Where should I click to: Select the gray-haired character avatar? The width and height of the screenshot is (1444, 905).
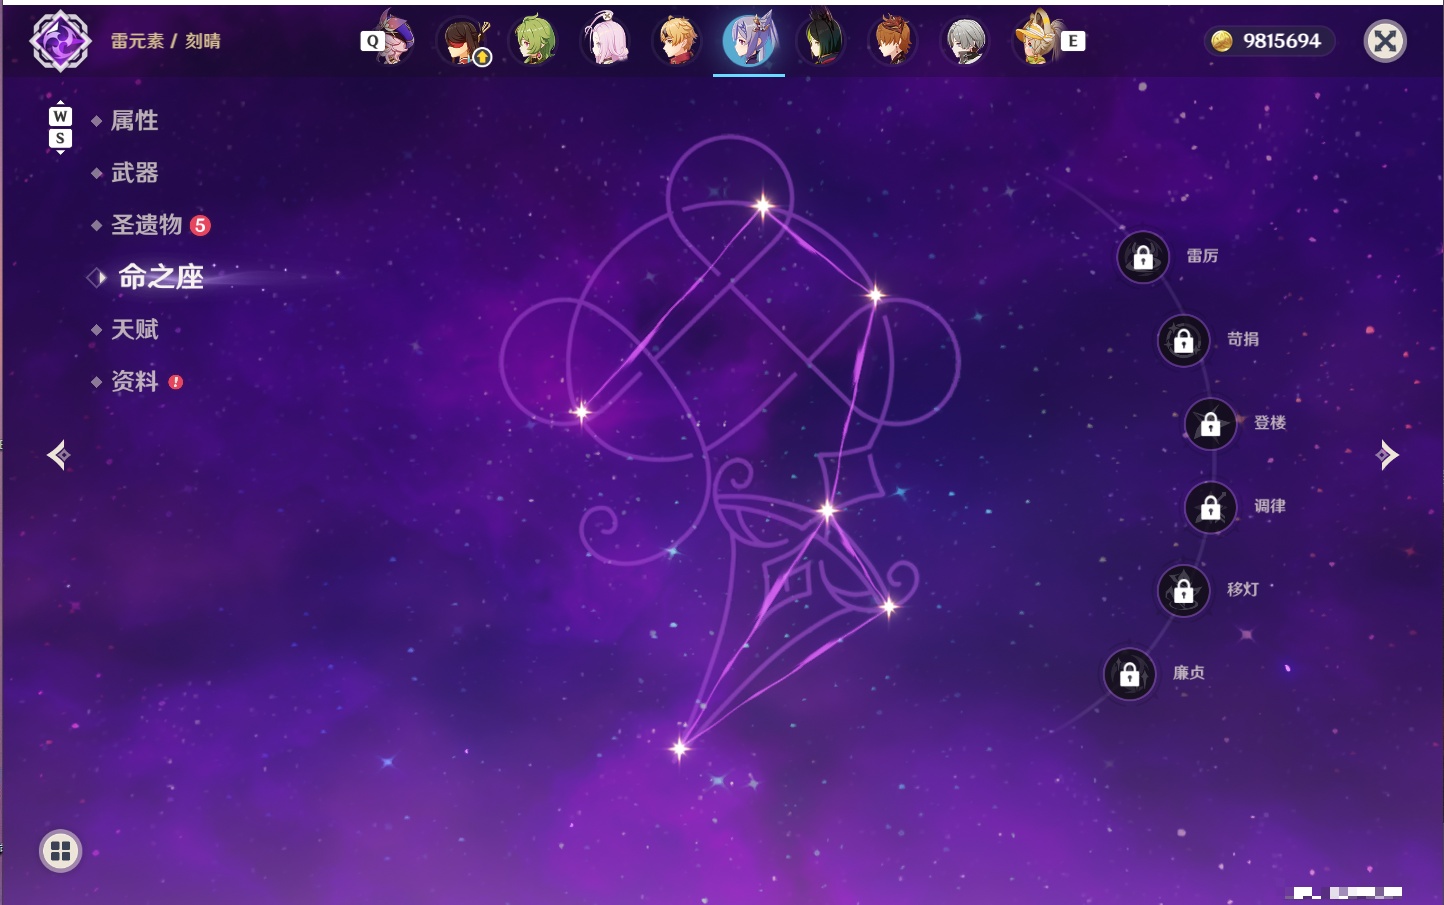tap(965, 41)
